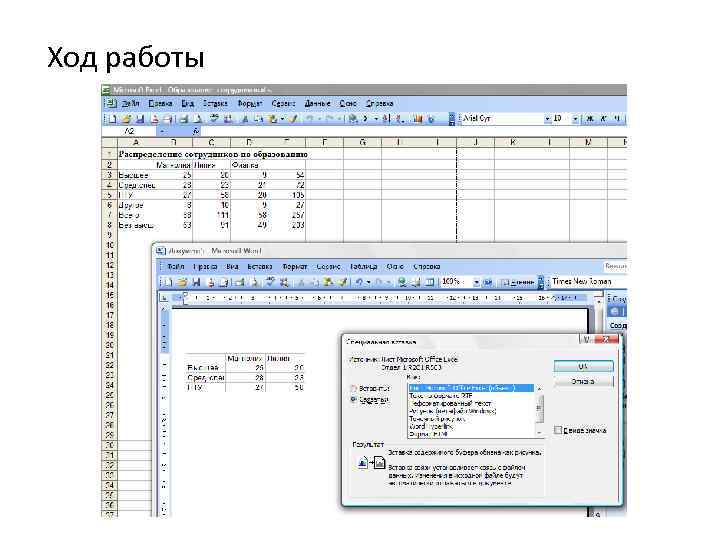The height and width of the screenshot is (540, 720).
Task: Click Help icon in Excel toolbar
Action: 431,119
